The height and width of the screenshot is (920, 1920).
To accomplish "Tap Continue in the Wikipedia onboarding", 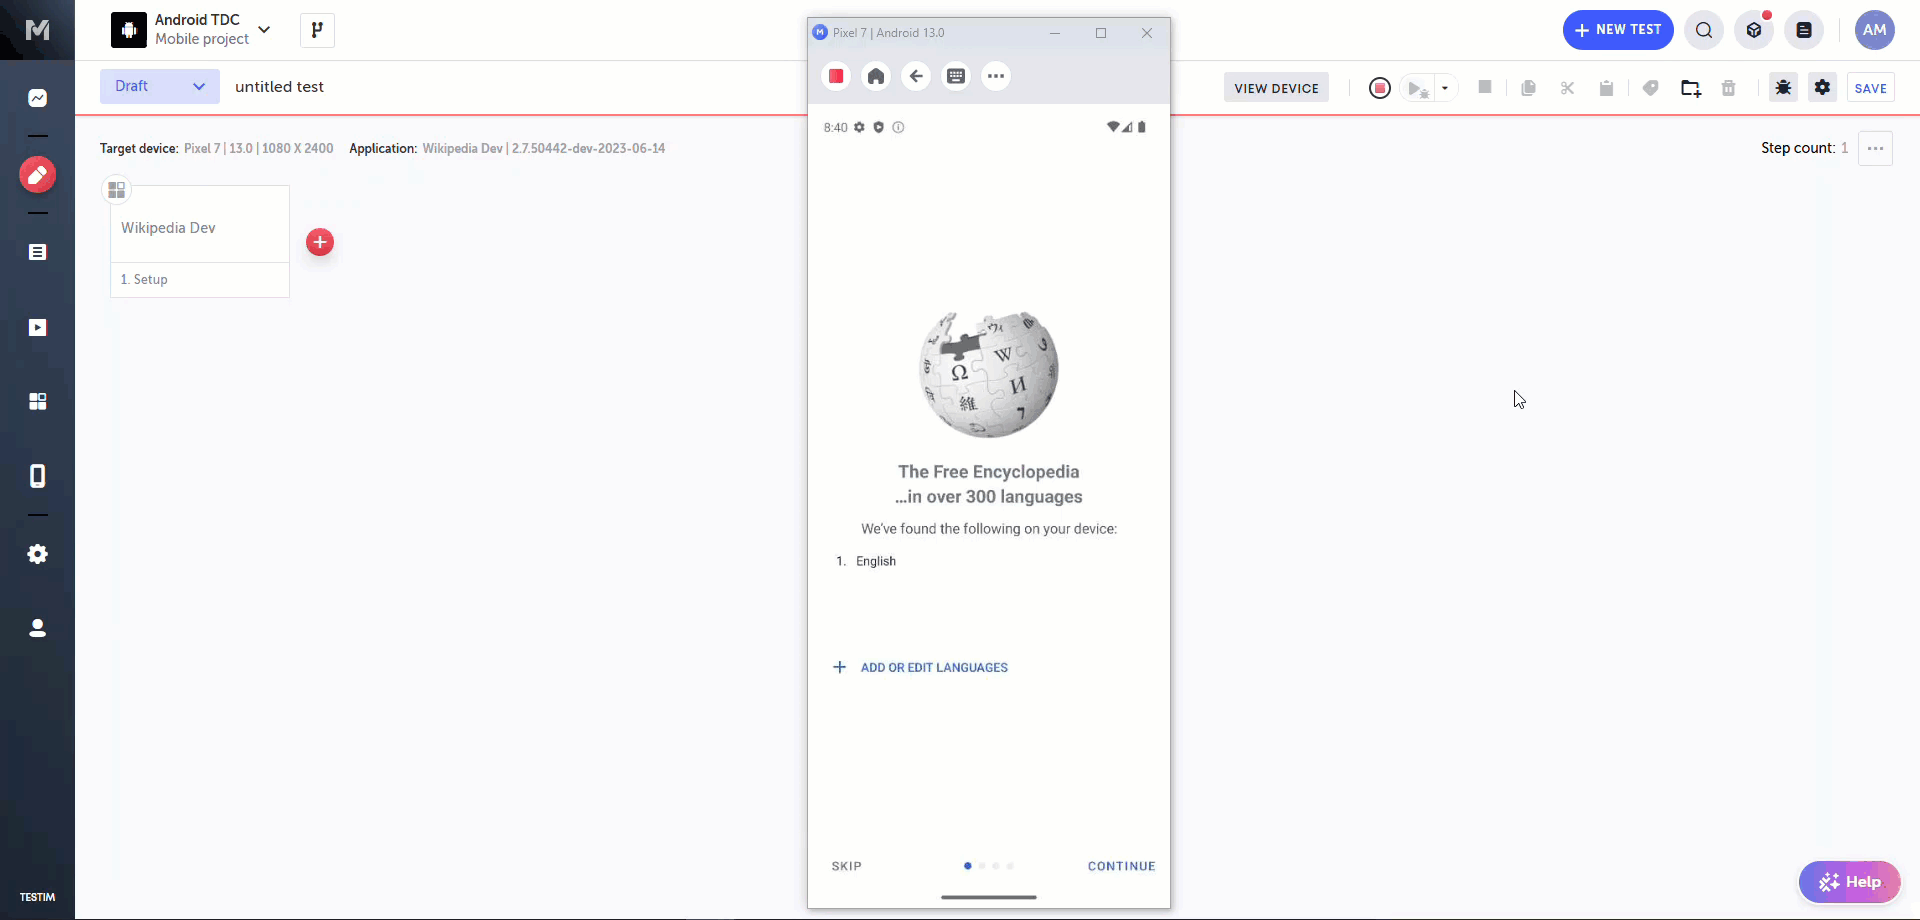I will [x=1121, y=866].
